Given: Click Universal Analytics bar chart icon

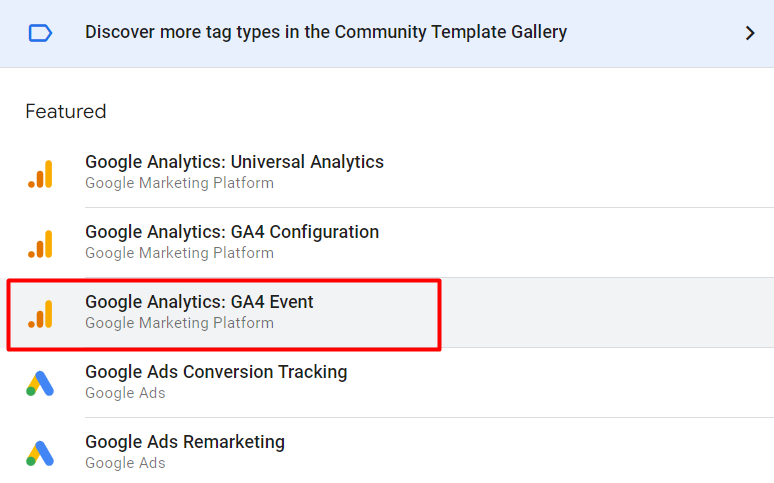Looking at the screenshot, I should [40, 174].
